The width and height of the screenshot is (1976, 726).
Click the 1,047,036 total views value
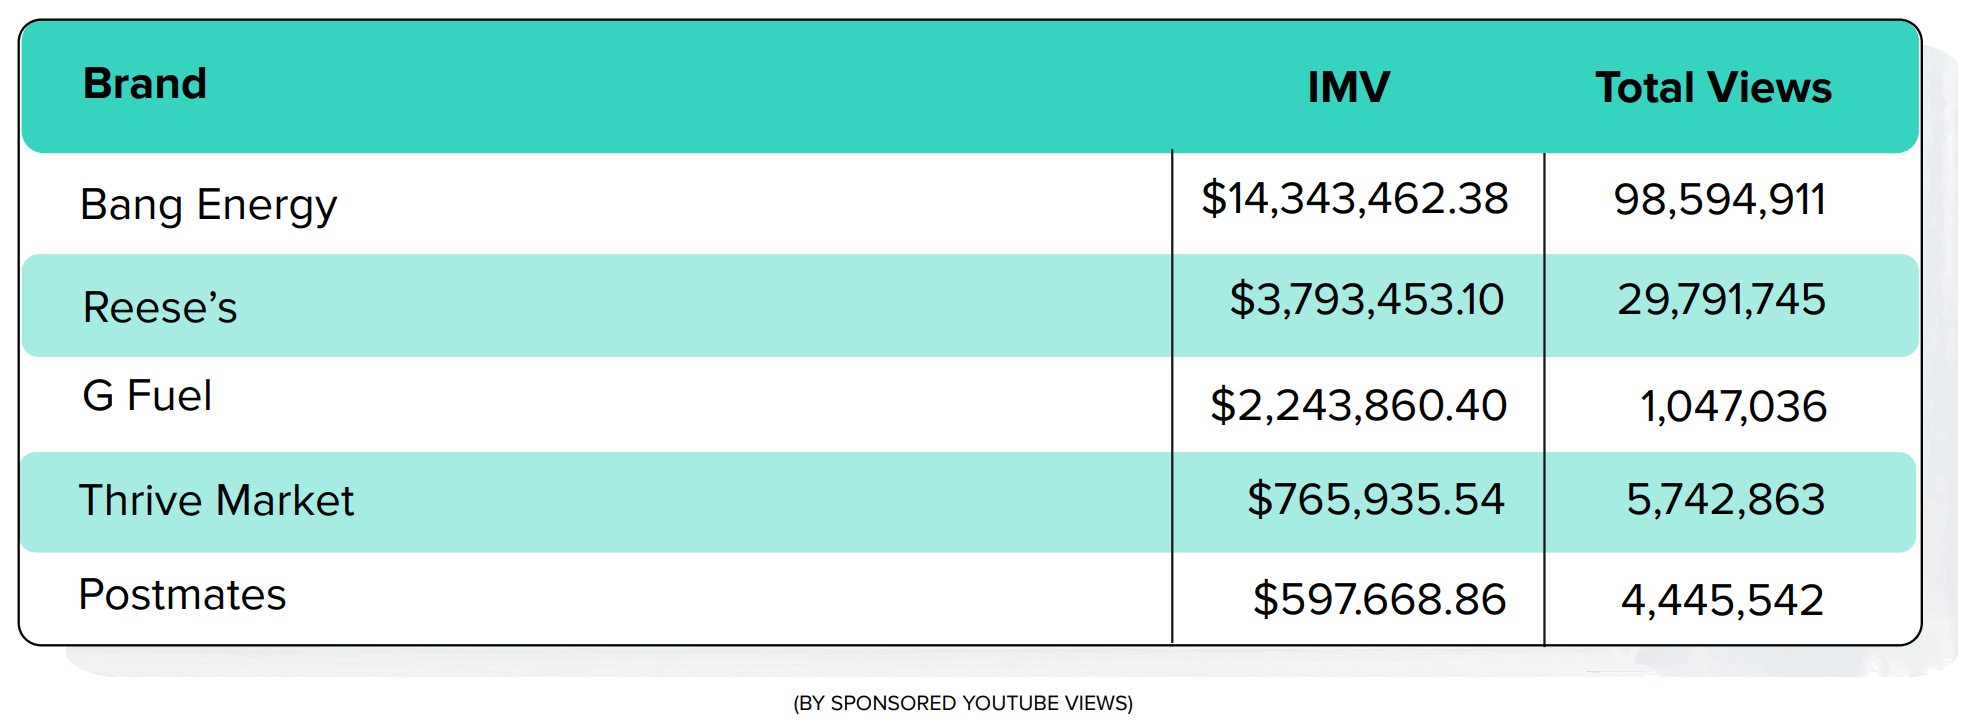coord(1734,407)
